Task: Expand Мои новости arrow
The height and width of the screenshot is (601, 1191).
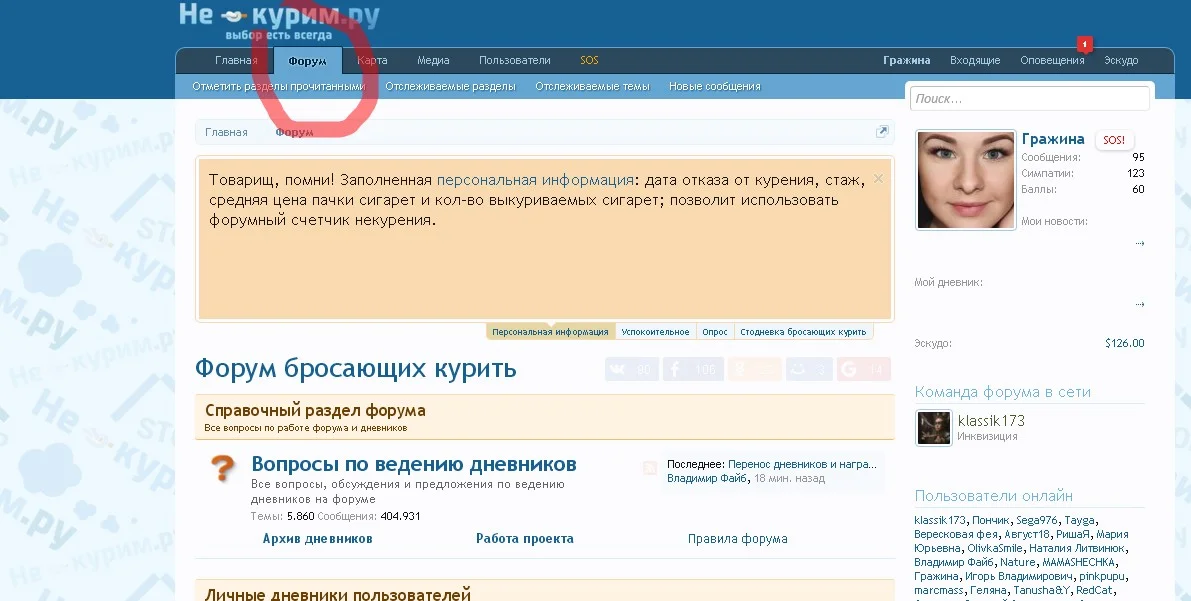Action: click(1139, 243)
